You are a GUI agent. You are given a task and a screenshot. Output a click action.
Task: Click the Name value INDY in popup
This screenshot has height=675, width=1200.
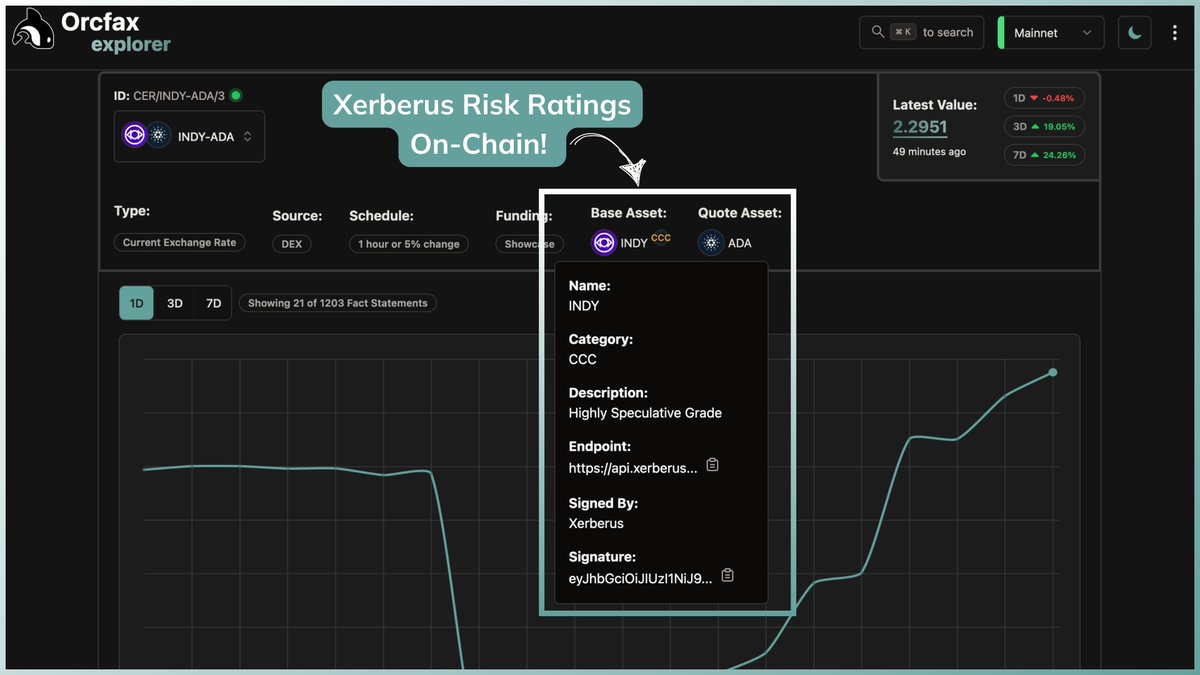tap(584, 305)
